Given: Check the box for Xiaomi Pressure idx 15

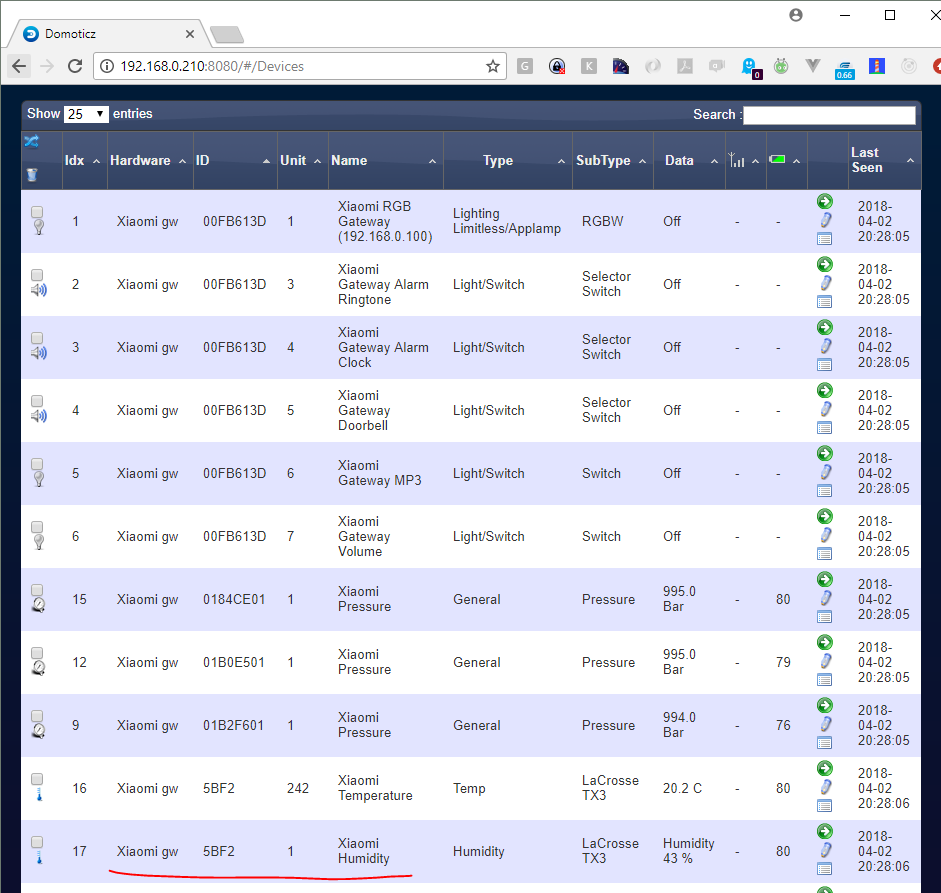Looking at the screenshot, I should (x=37, y=590).
